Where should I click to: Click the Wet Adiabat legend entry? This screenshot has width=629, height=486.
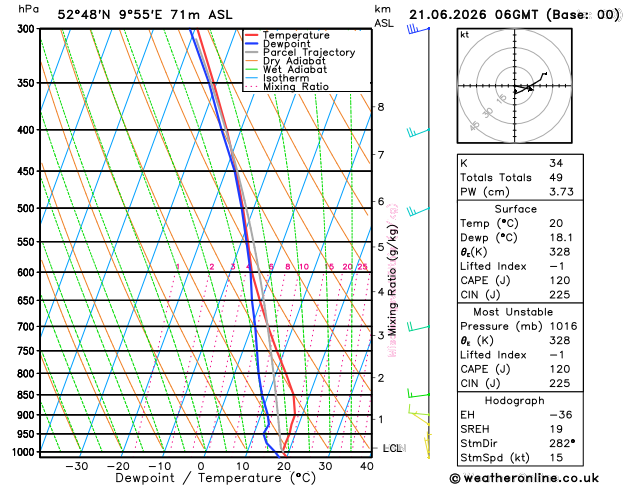[x=286, y=69]
